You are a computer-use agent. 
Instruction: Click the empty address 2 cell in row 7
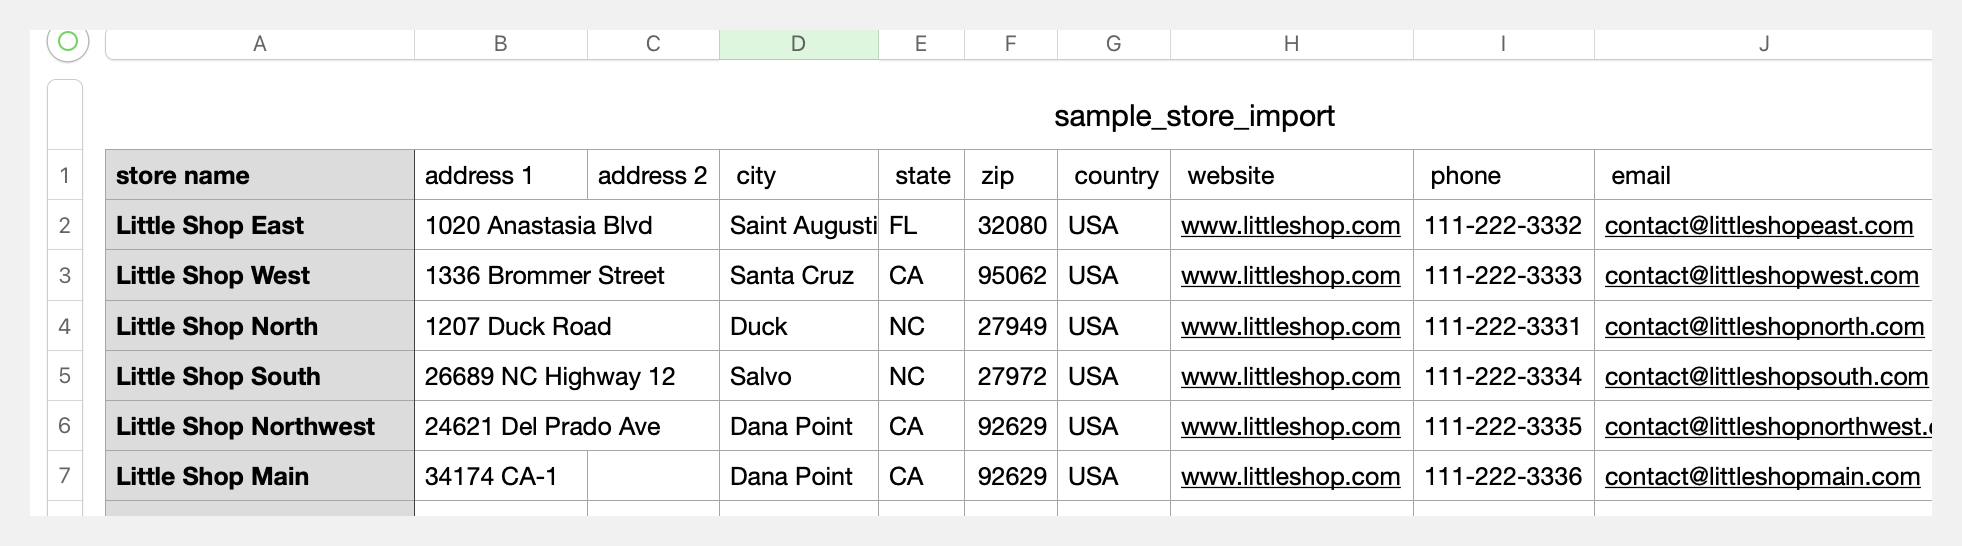pyautogui.click(x=653, y=477)
